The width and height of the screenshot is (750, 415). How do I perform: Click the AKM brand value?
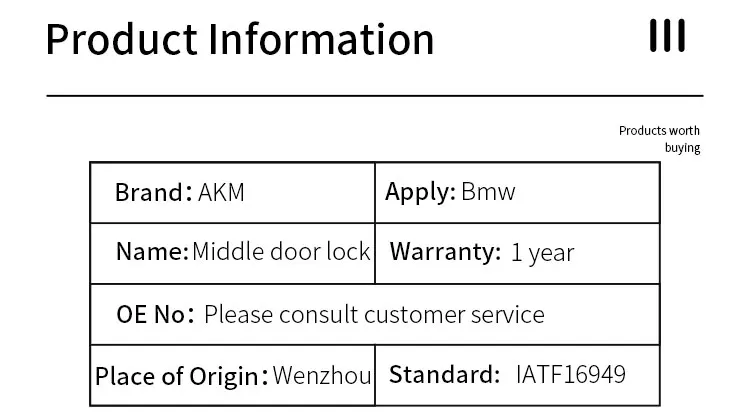coord(222,192)
